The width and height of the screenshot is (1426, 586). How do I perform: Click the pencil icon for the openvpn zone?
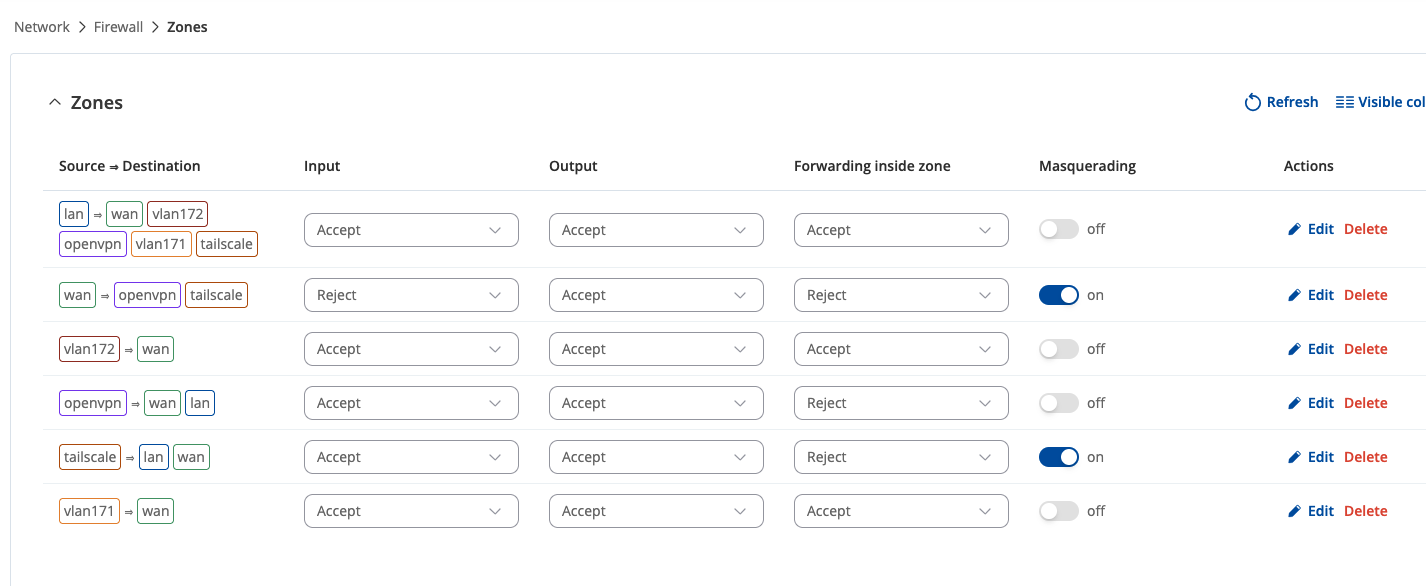point(1295,403)
